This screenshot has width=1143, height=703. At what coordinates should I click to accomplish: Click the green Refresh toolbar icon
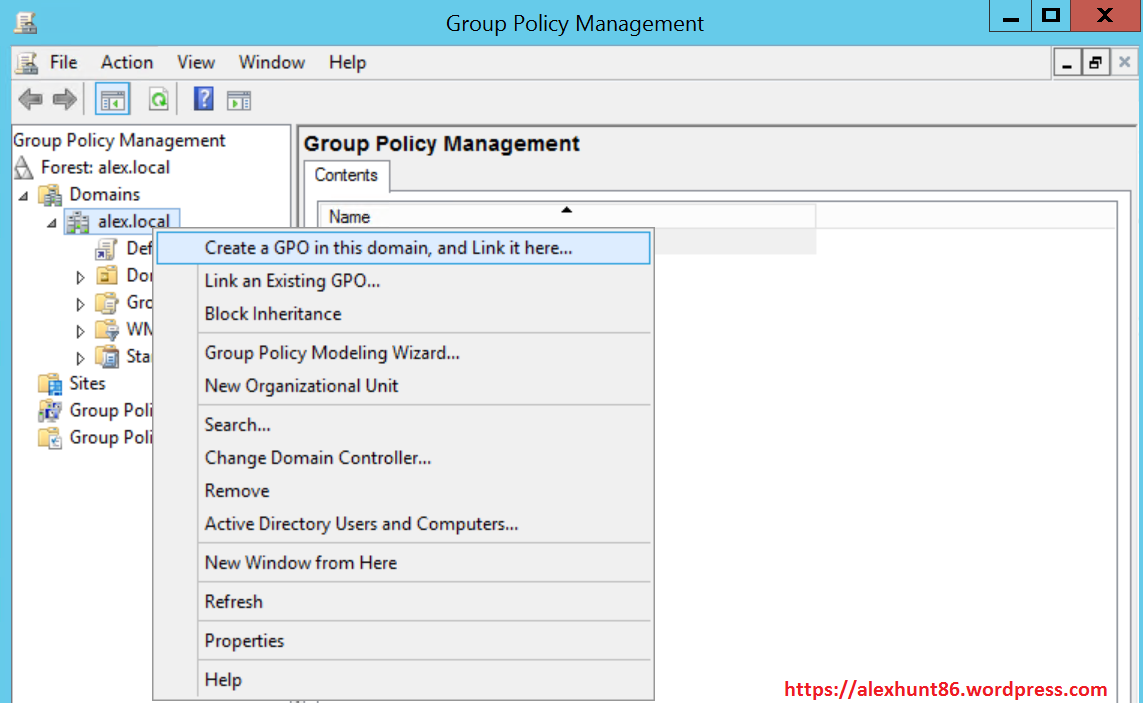pos(158,99)
